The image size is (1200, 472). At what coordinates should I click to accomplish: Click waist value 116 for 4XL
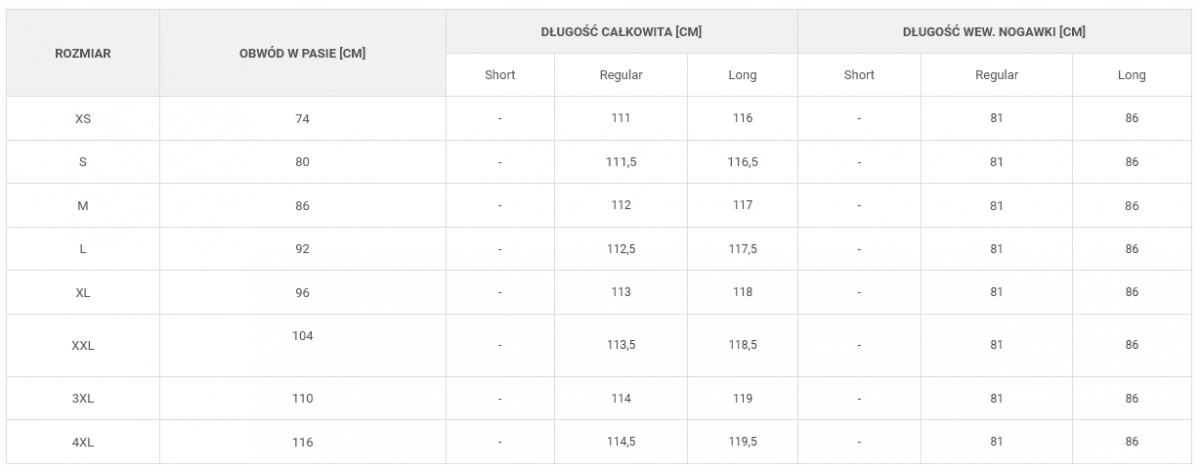point(302,442)
